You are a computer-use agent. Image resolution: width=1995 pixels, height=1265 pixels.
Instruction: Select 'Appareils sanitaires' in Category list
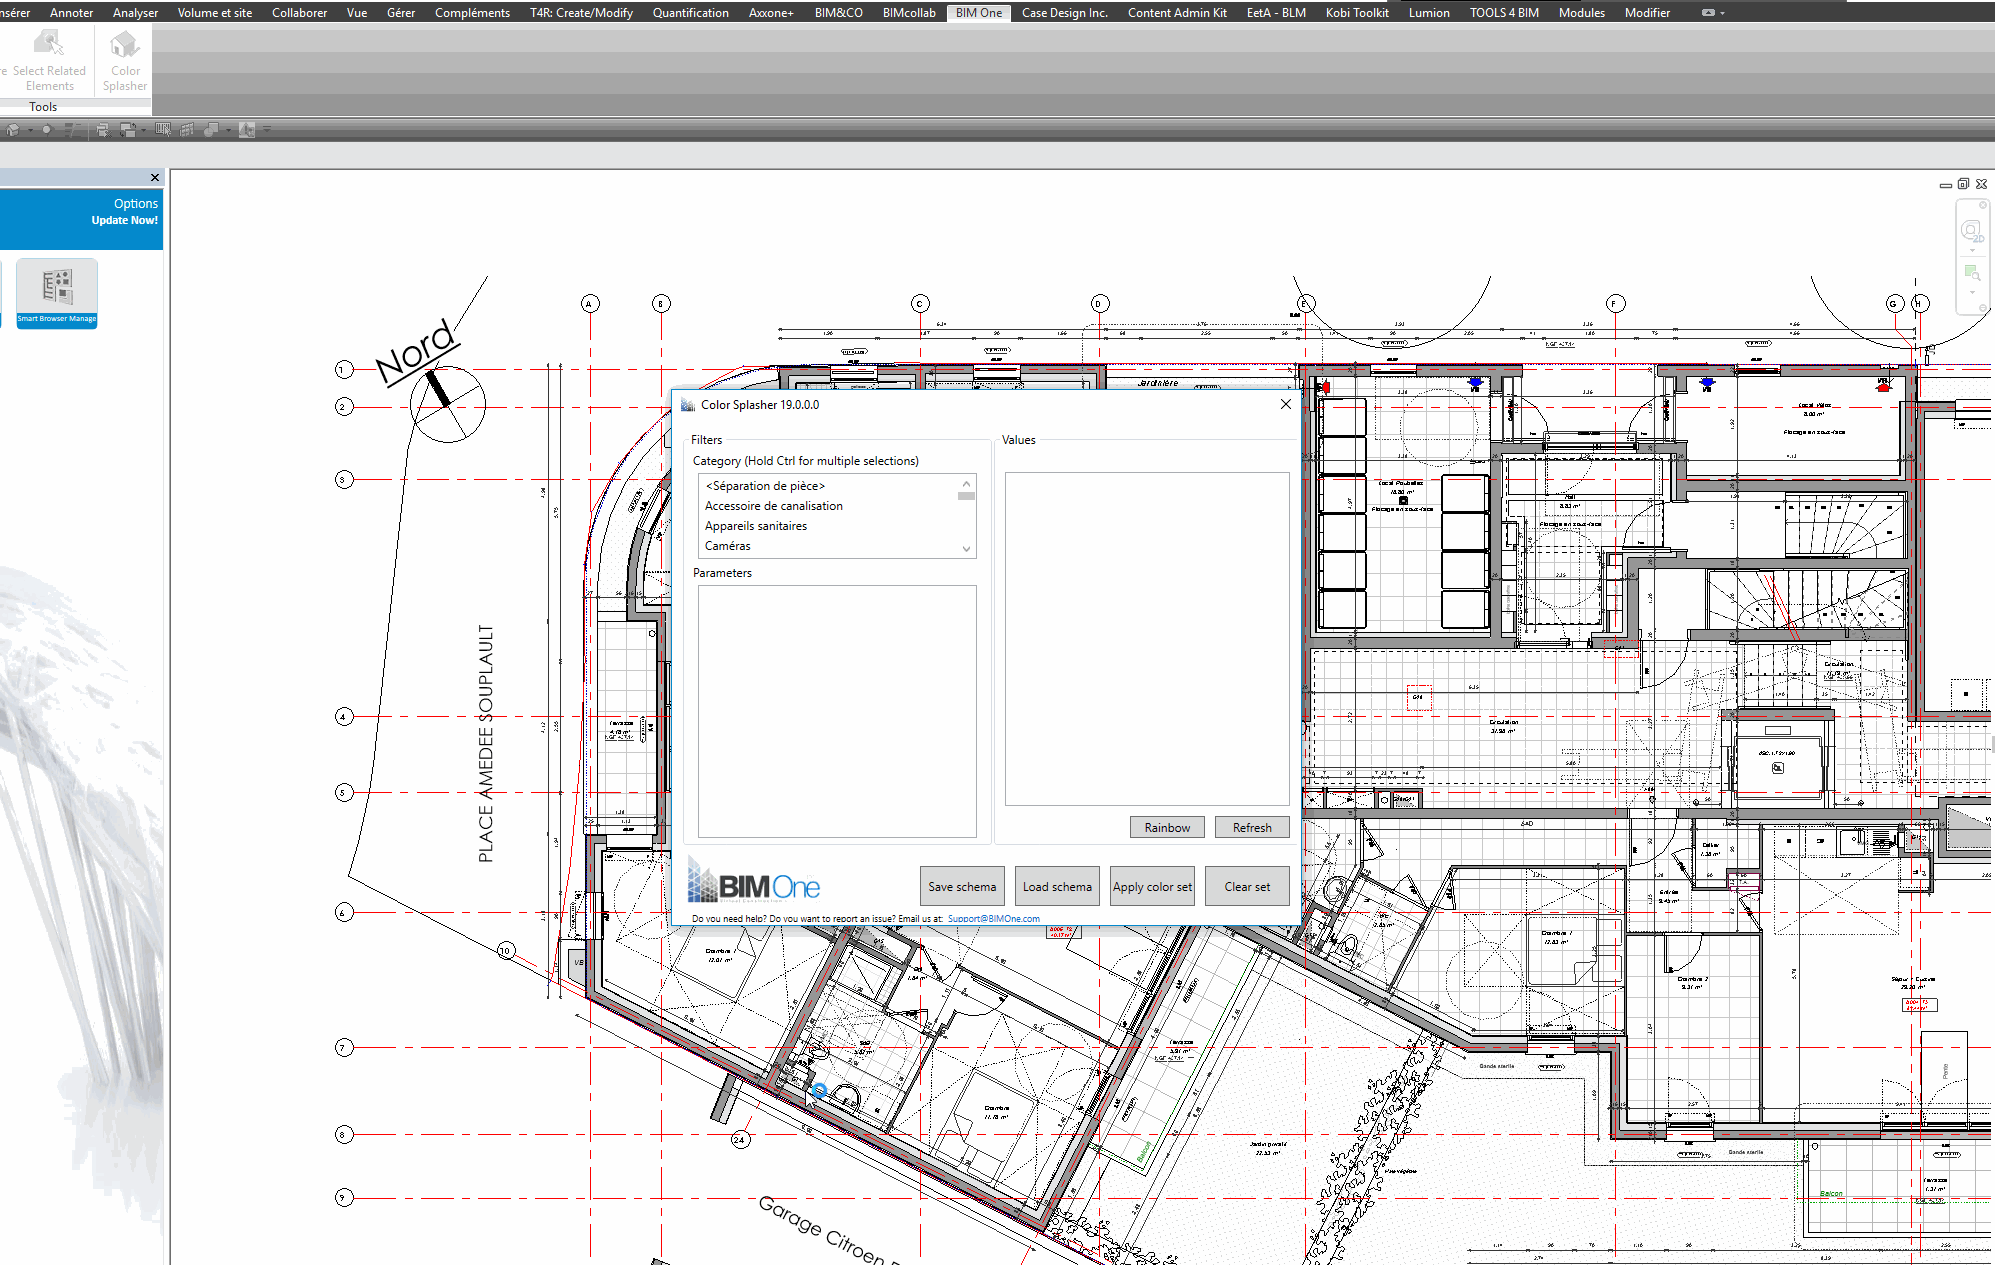755,526
